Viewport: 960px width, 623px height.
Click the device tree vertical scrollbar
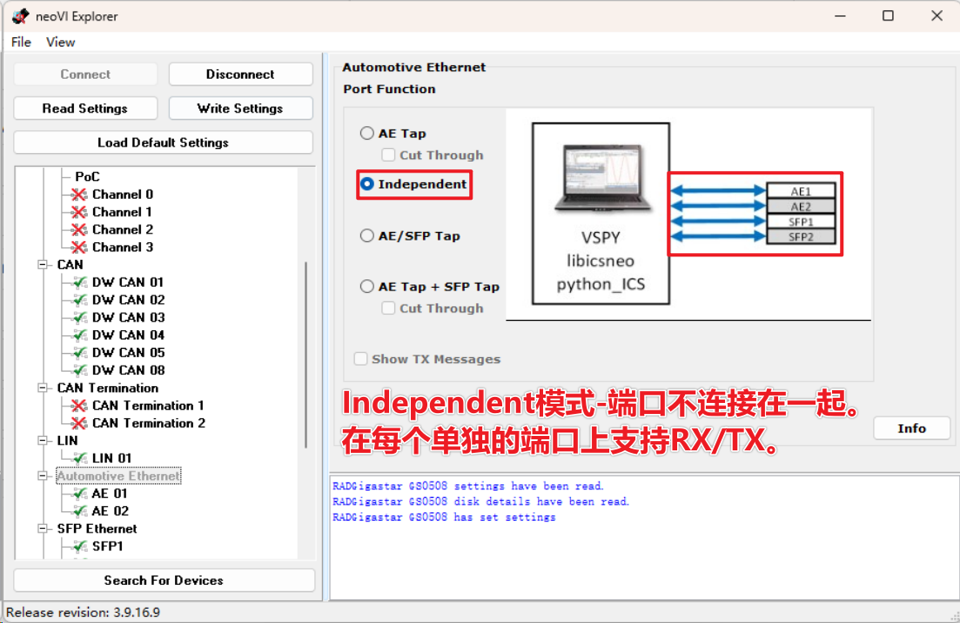[306, 355]
